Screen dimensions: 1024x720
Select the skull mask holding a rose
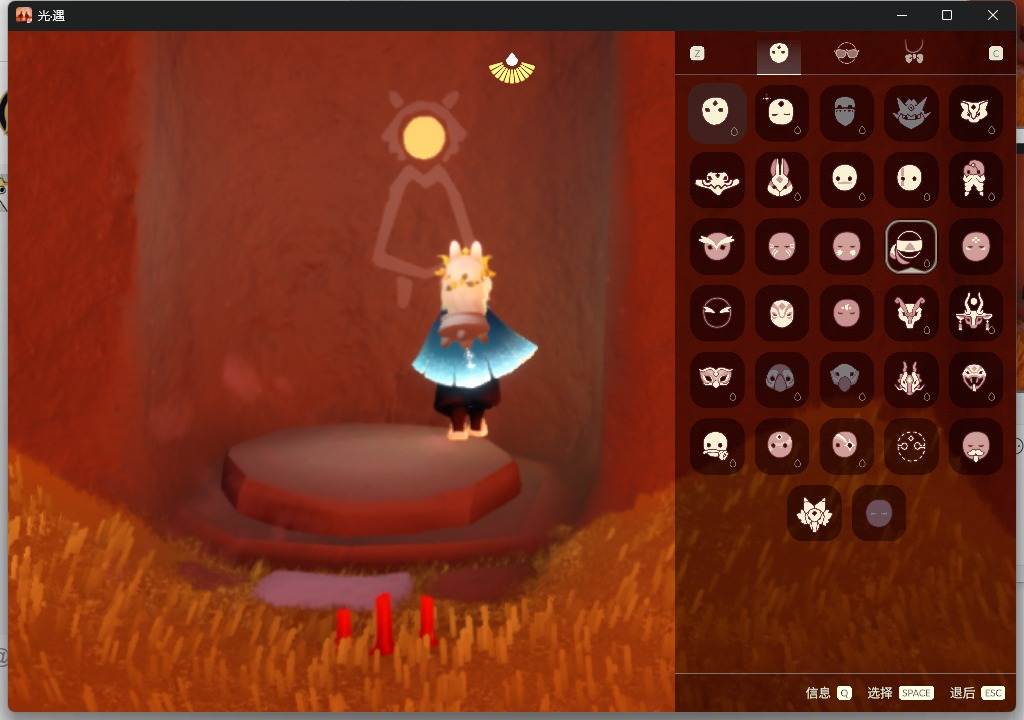click(716, 446)
